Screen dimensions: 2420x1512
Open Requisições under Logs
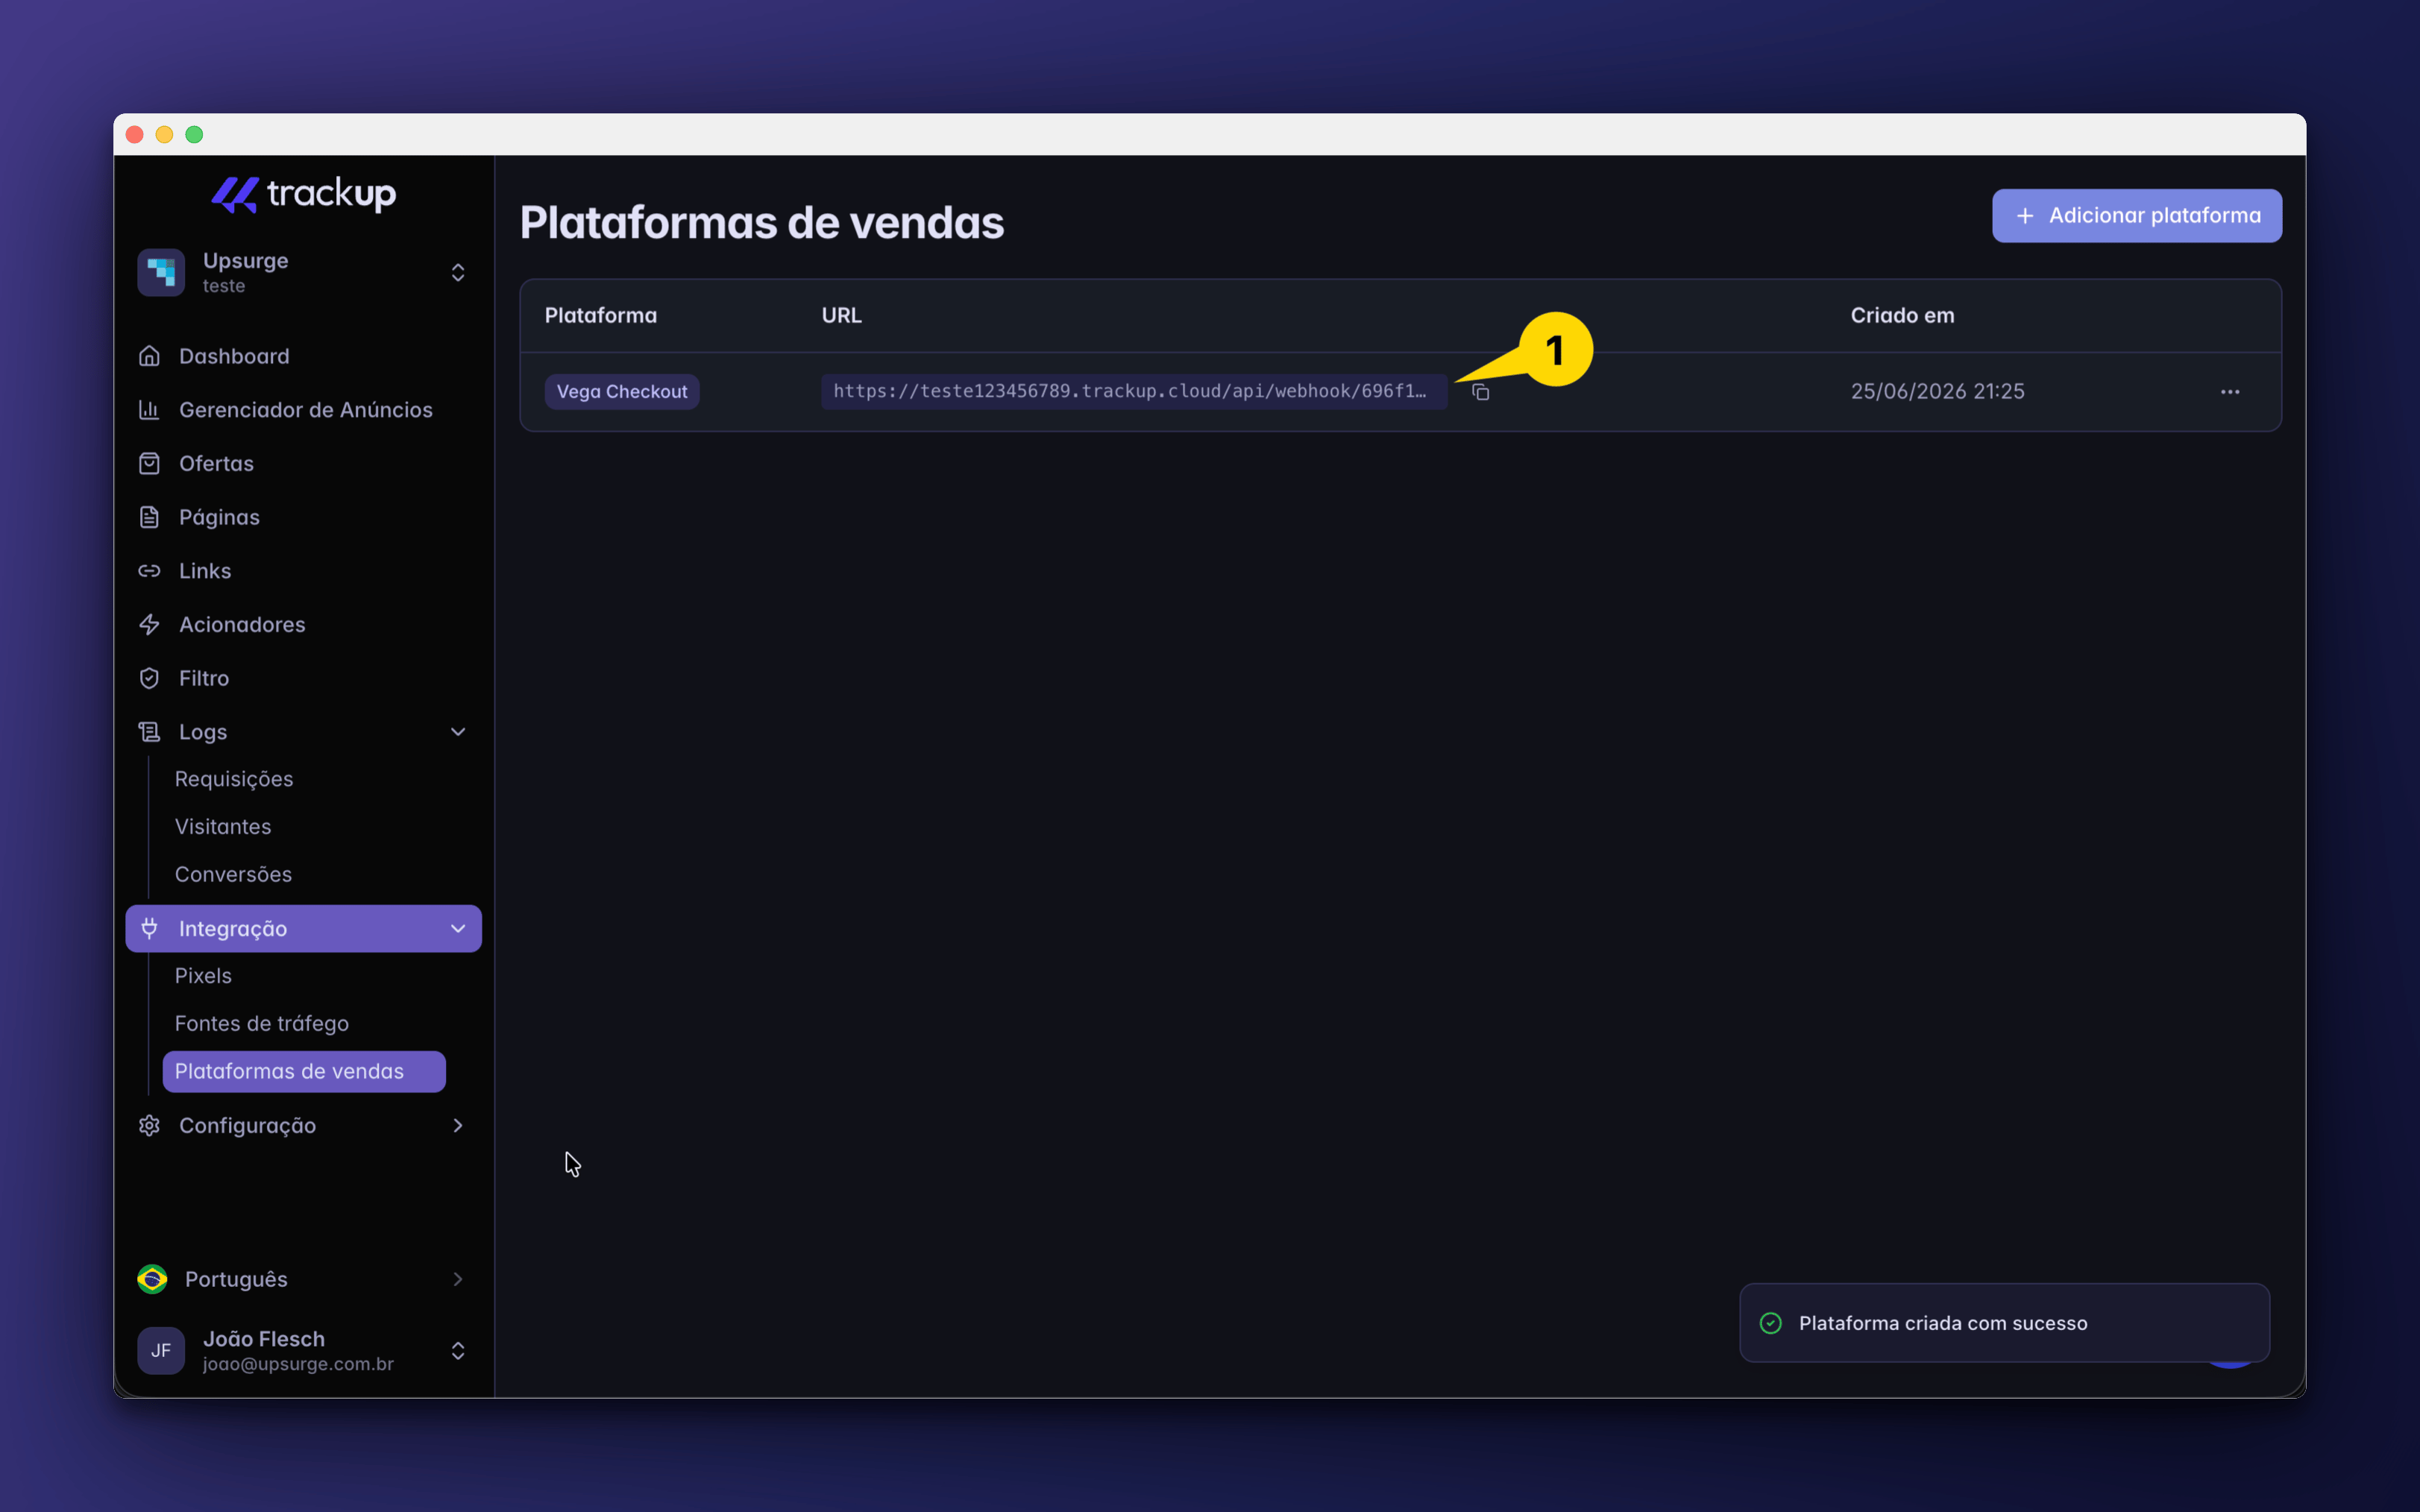click(x=234, y=779)
